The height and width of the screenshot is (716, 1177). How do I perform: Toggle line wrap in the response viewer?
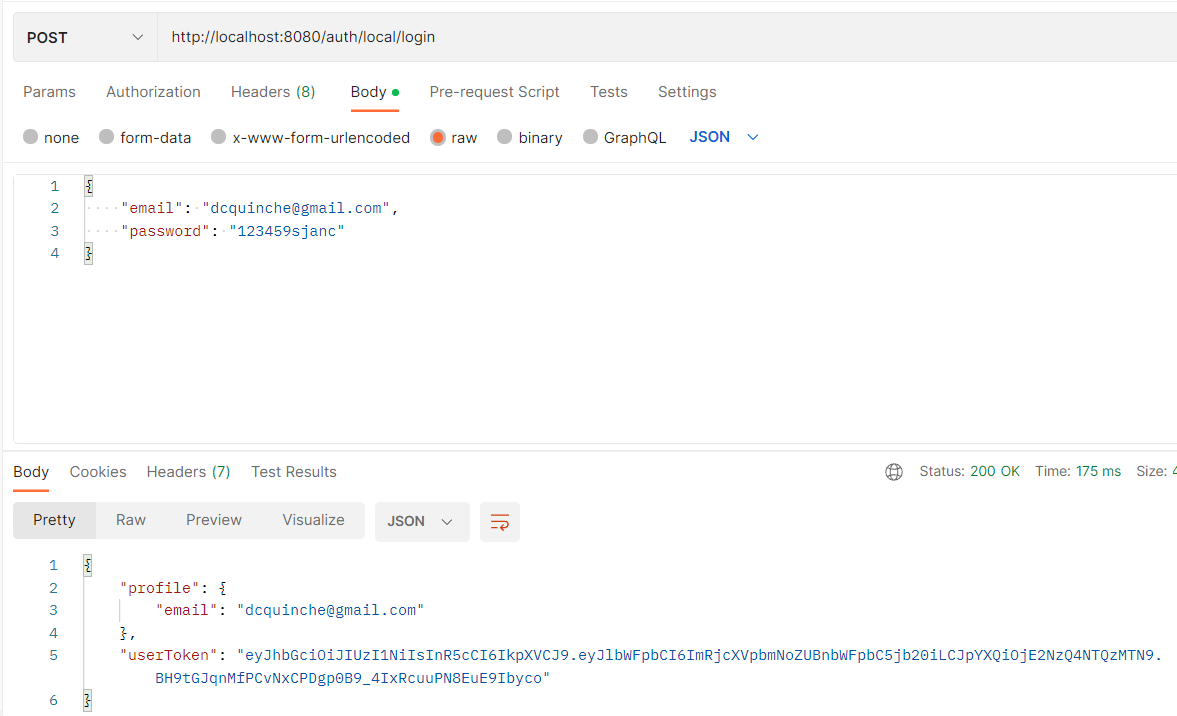[x=499, y=521]
